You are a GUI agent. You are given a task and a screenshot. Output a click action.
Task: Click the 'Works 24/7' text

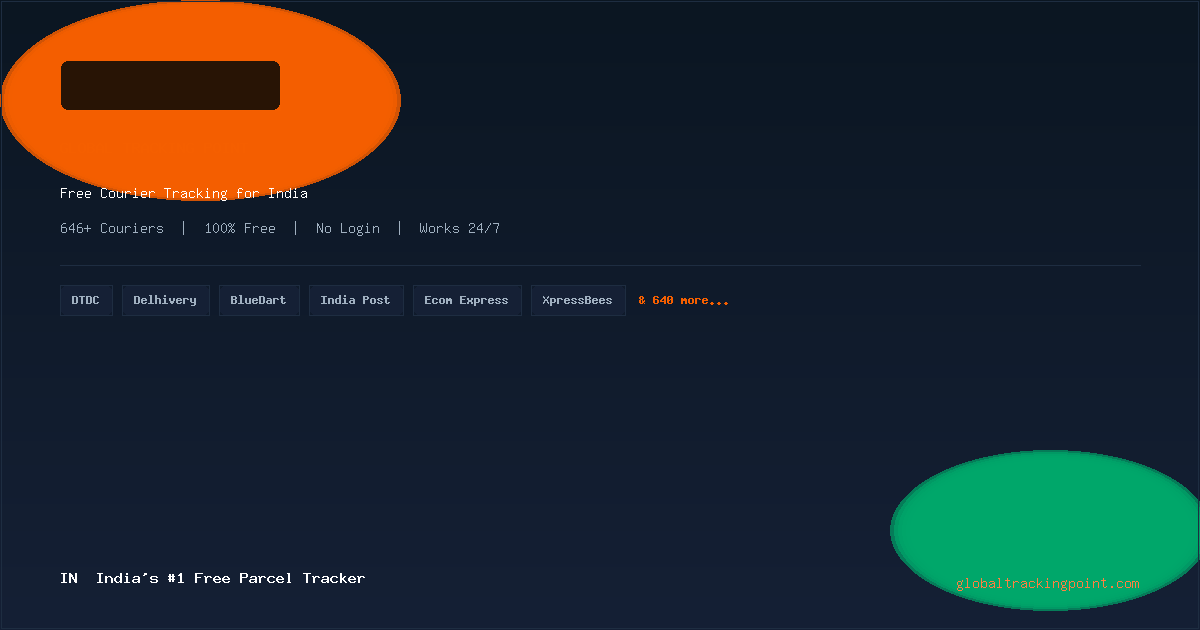click(x=460, y=228)
